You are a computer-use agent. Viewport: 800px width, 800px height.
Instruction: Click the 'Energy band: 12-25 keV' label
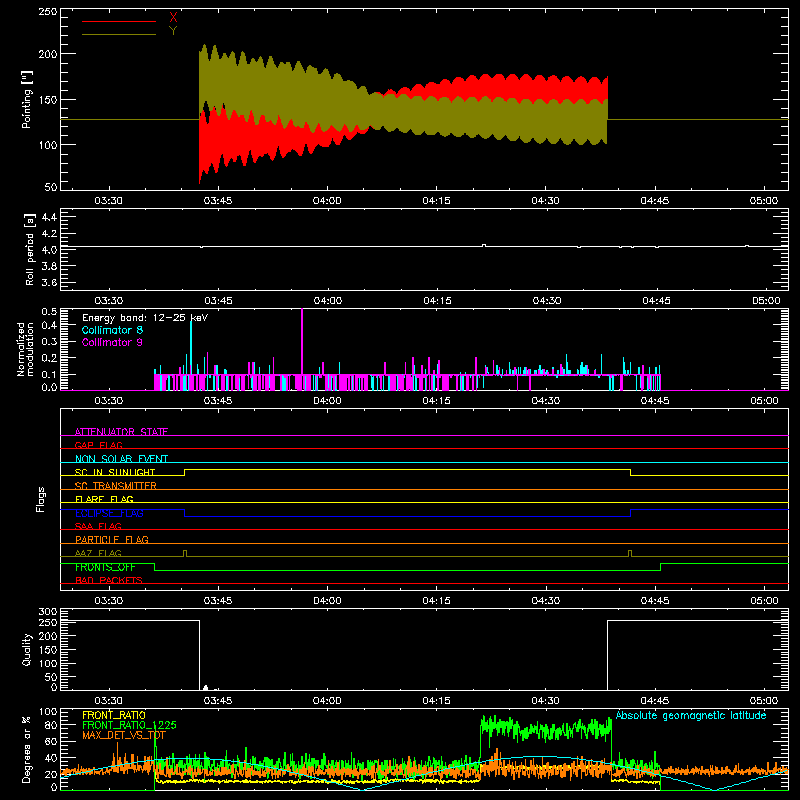(145, 318)
